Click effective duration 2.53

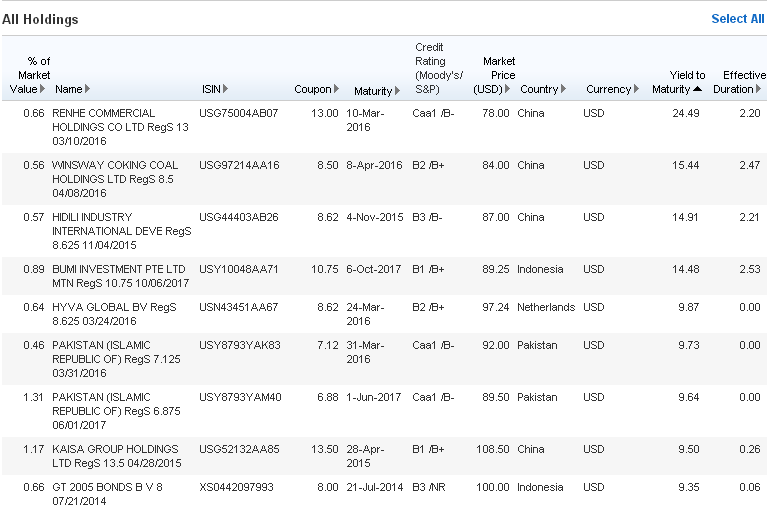[x=750, y=269]
